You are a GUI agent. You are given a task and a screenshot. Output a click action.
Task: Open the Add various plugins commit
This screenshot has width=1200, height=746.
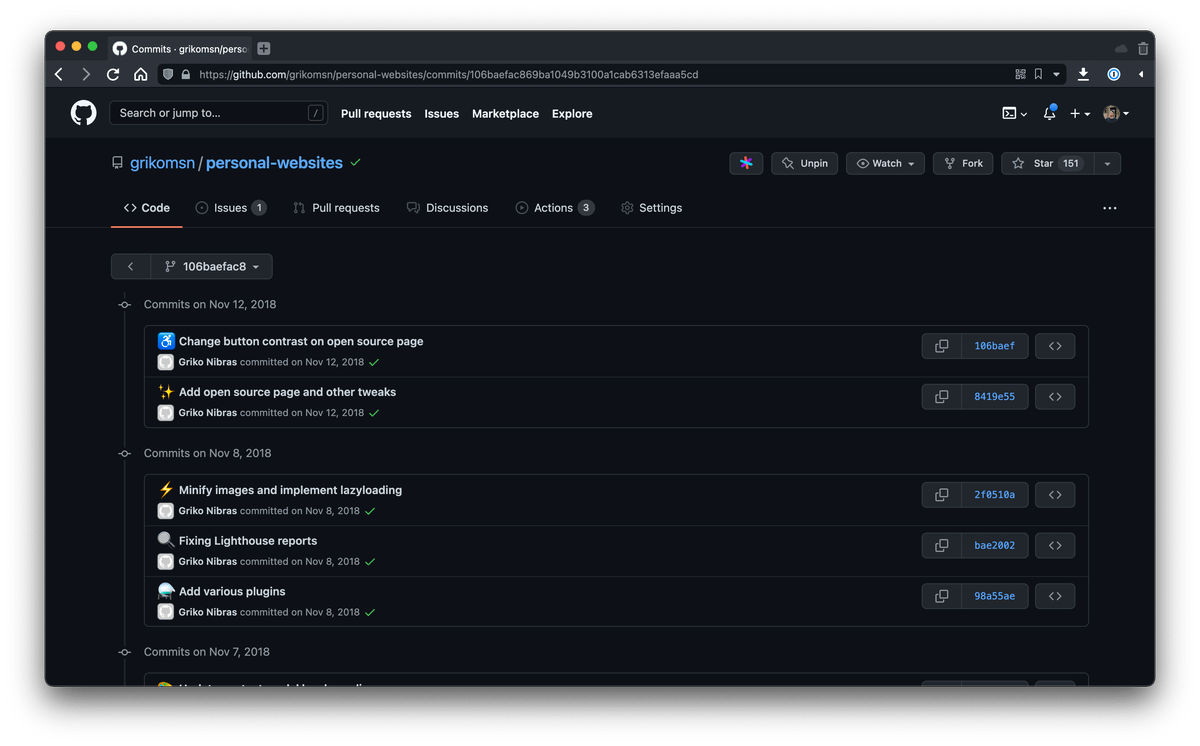232,591
